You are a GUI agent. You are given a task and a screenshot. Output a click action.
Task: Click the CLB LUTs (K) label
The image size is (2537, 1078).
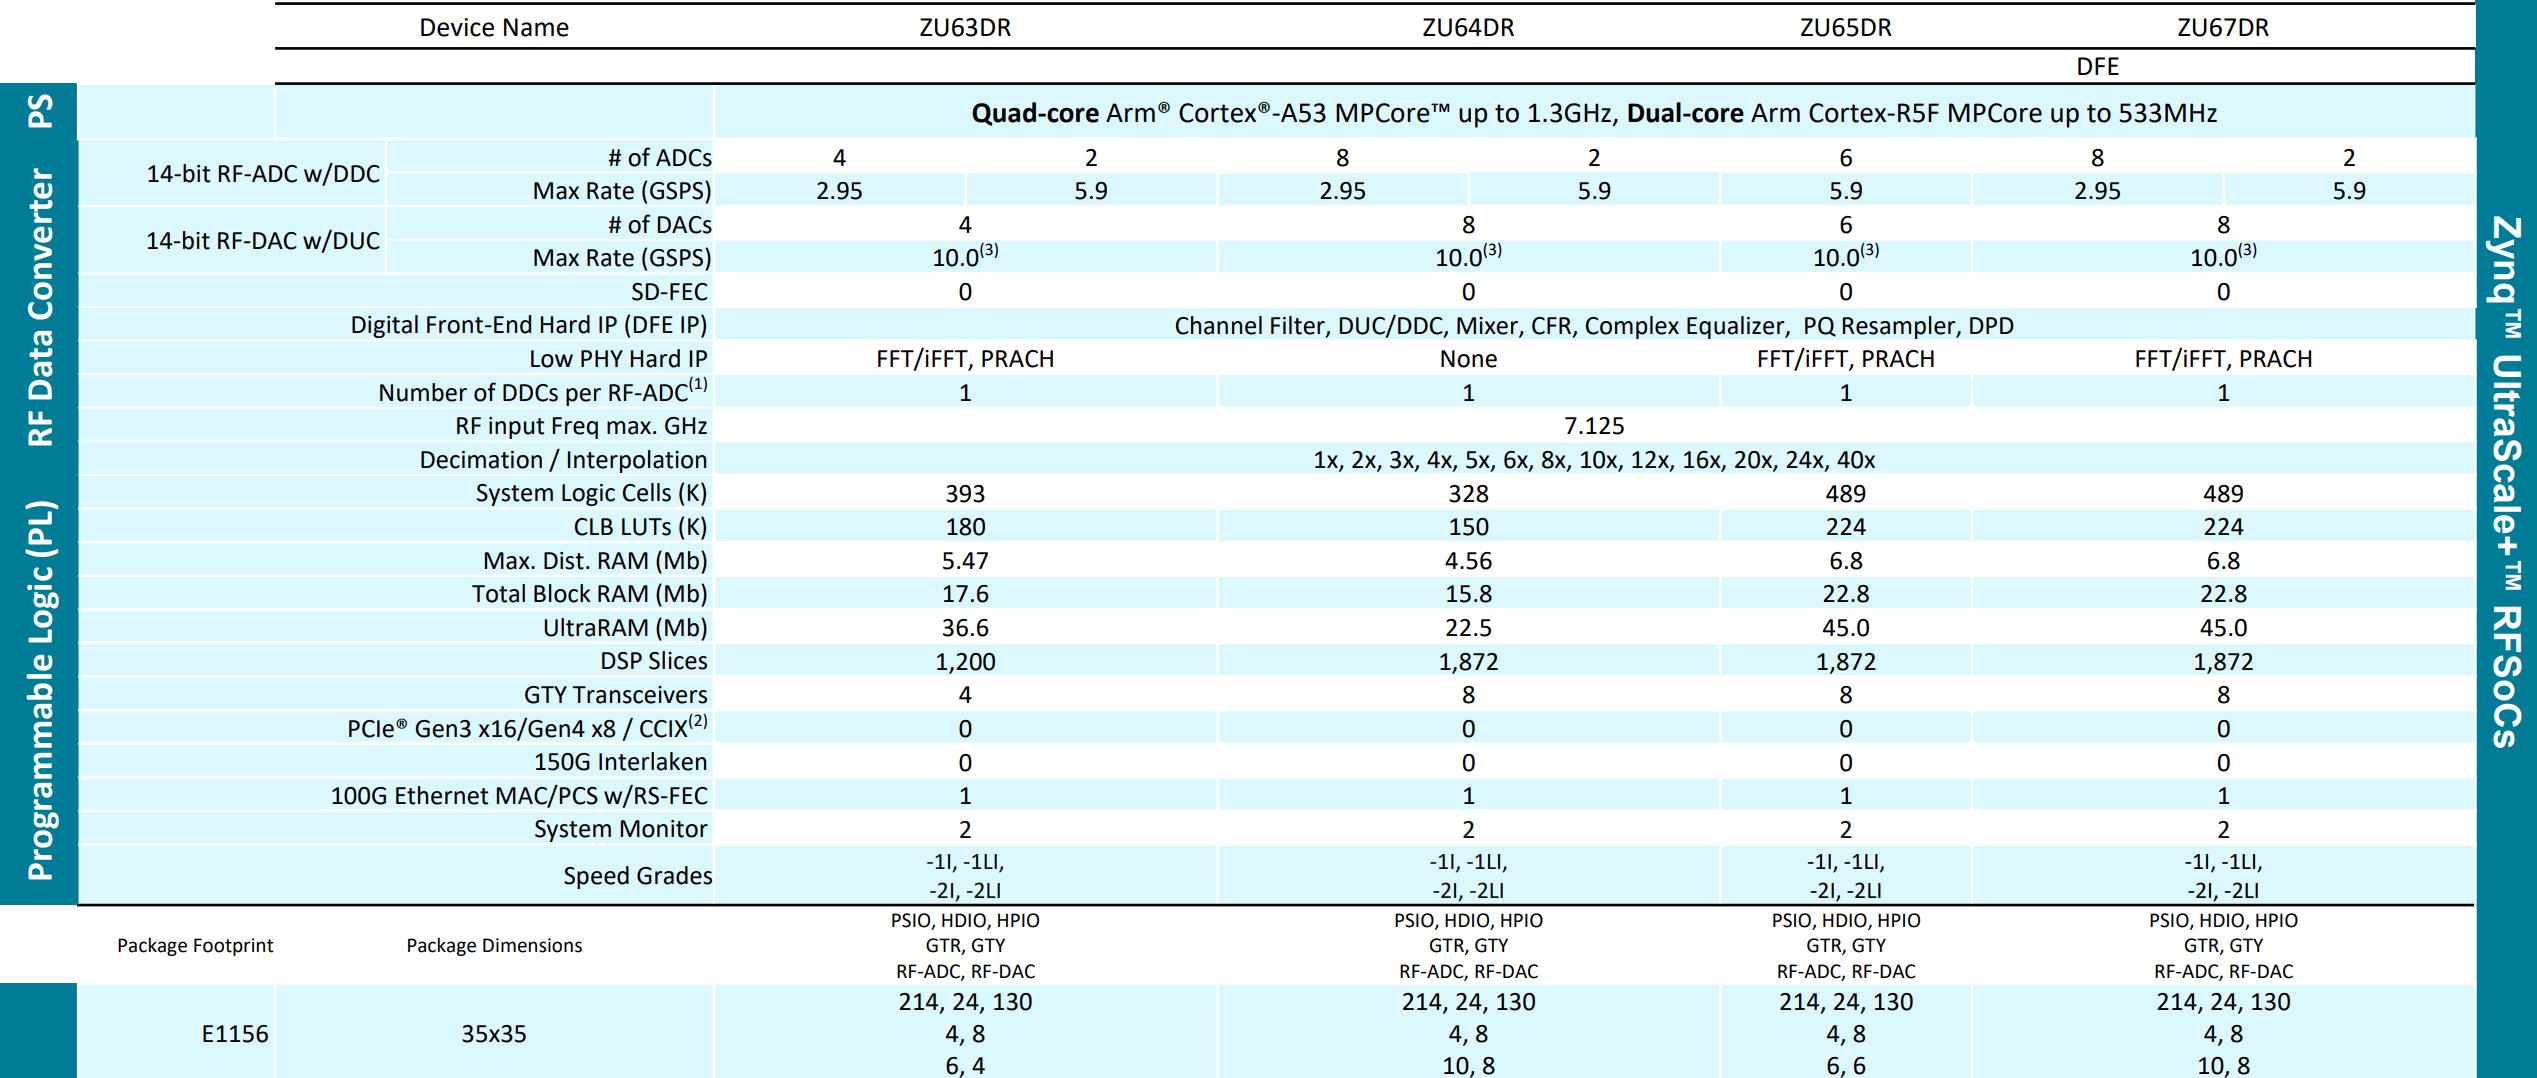(x=640, y=527)
